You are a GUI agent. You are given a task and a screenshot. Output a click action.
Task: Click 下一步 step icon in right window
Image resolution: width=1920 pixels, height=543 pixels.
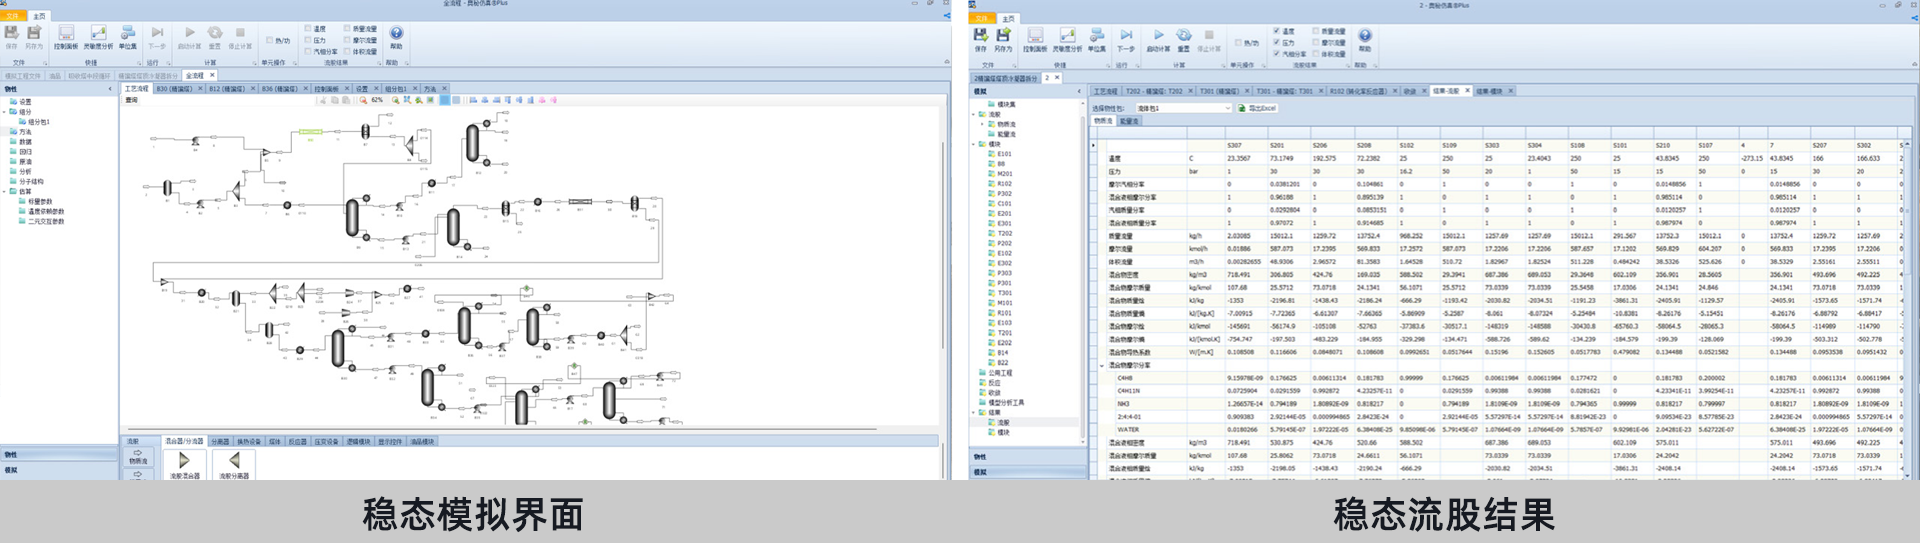(x=1126, y=36)
